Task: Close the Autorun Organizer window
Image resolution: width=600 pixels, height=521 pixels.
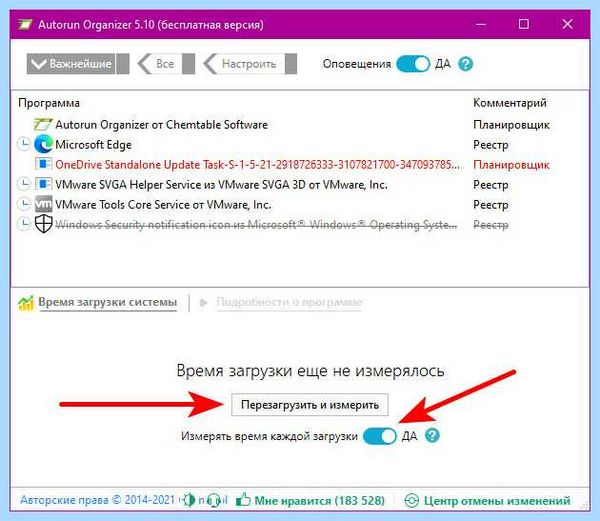Action: point(567,24)
